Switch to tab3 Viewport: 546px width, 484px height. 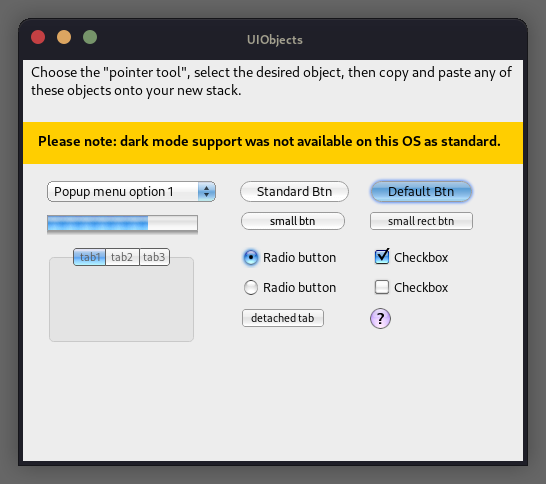coord(154,257)
